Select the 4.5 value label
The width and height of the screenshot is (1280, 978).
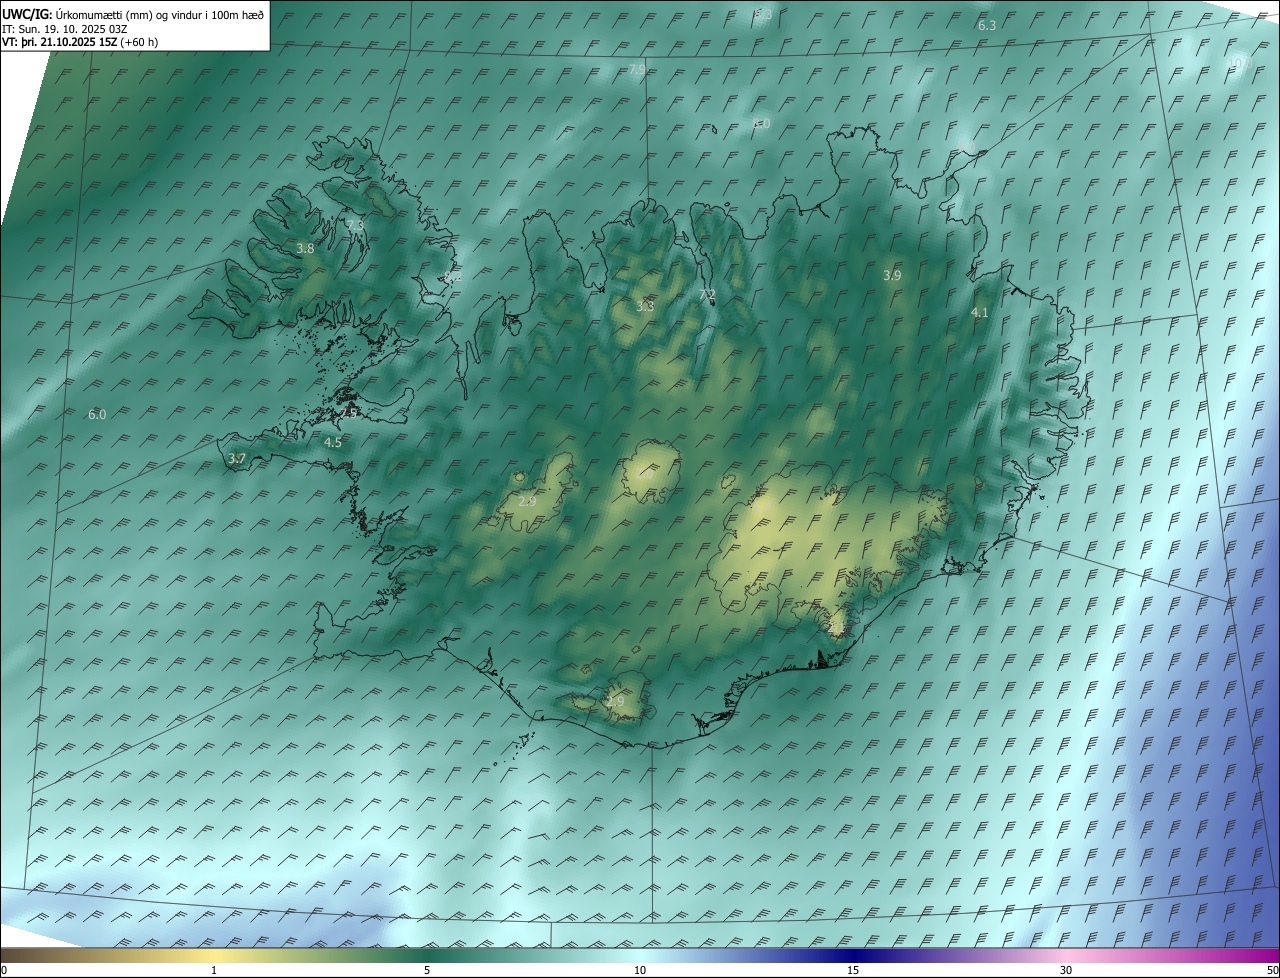pos(333,442)
